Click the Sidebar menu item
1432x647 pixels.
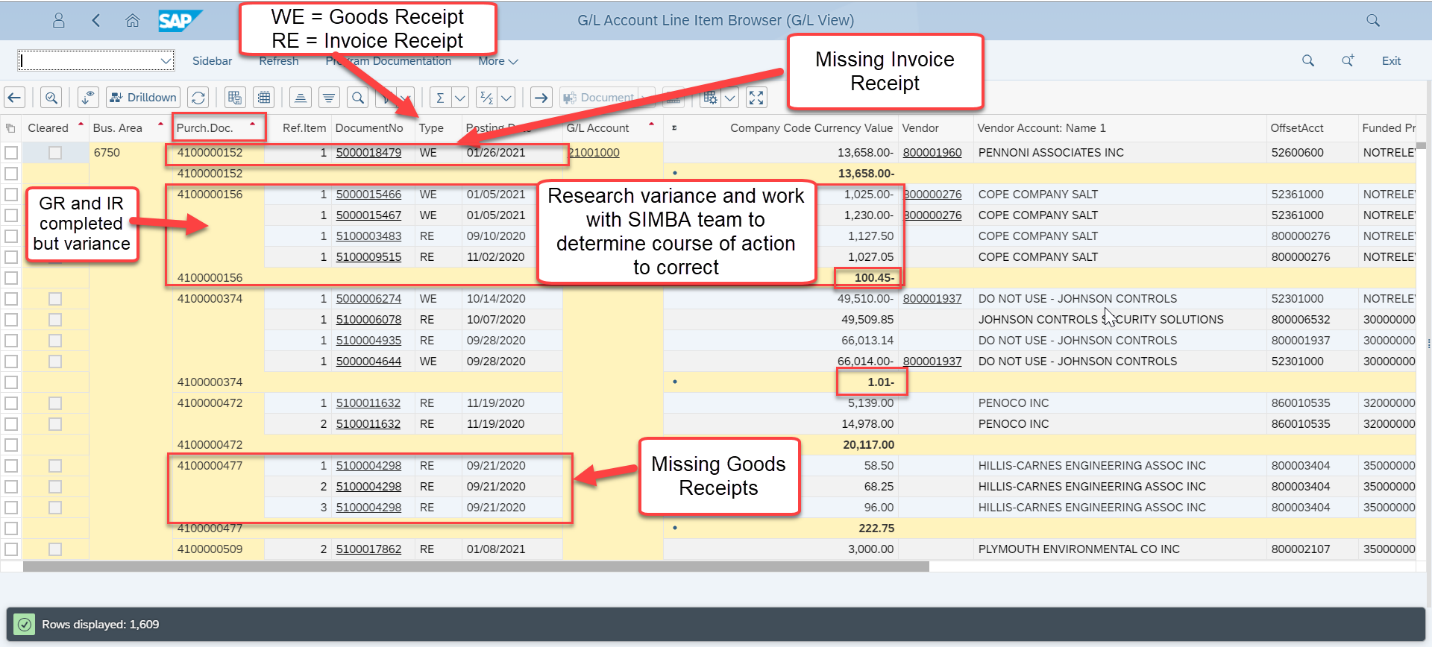coord(212,61)
